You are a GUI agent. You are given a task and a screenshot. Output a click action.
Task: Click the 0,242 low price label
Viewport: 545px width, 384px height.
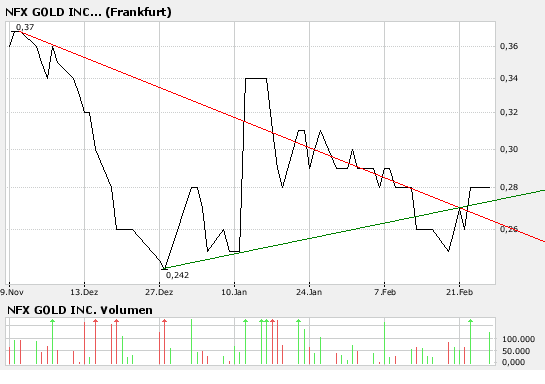click(x=177, y=275)
